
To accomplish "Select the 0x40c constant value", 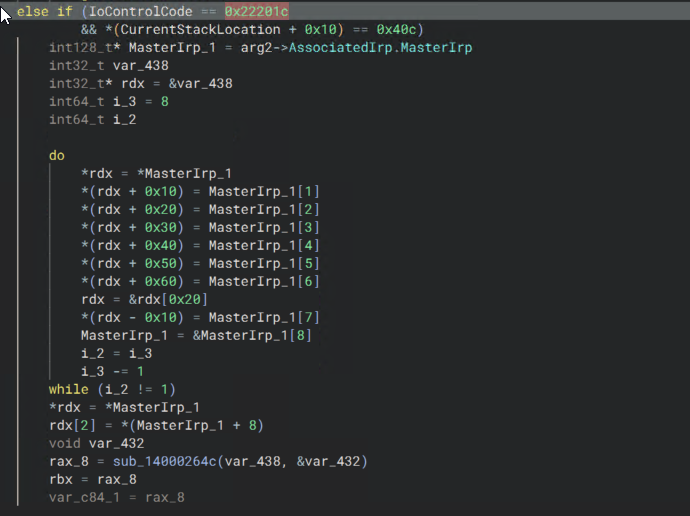I will pos(400,29).
